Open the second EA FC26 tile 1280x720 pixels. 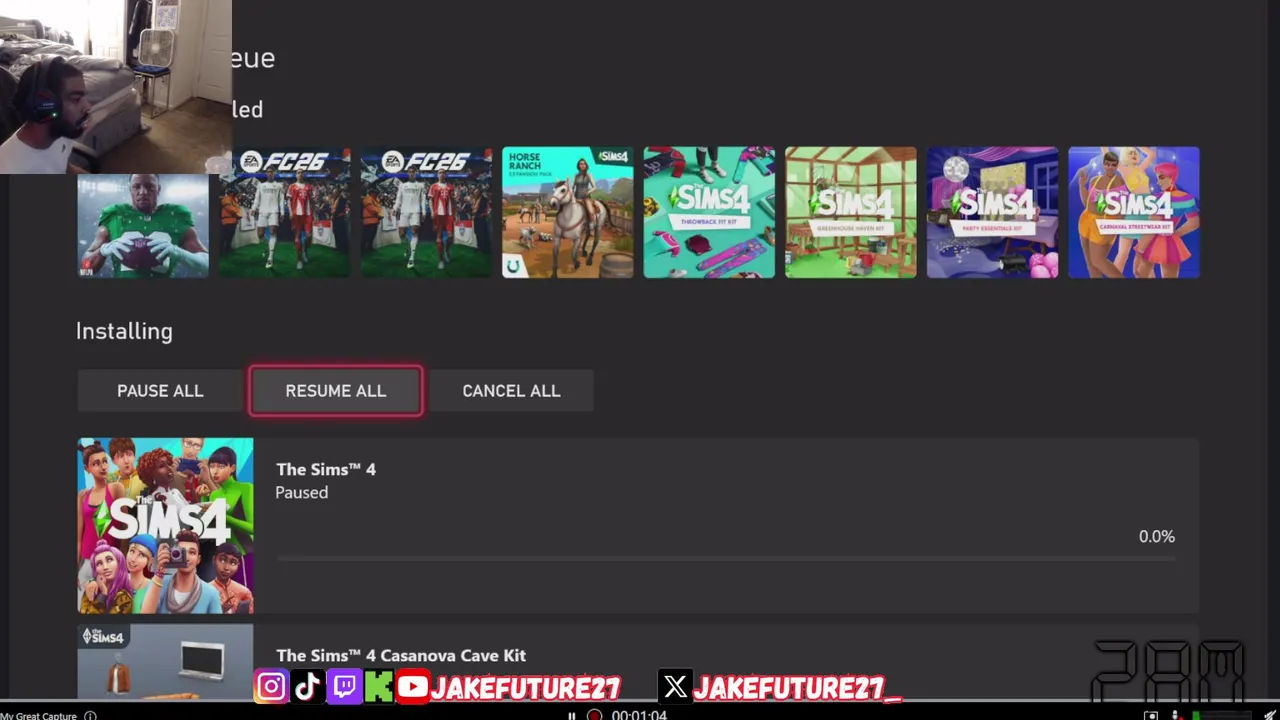[x=426, y=212]
